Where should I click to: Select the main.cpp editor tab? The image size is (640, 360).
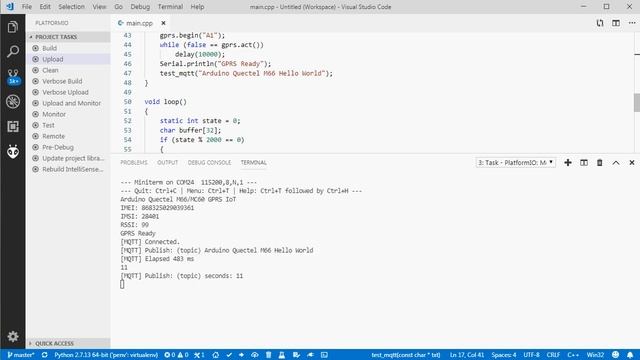click(139, 23)
